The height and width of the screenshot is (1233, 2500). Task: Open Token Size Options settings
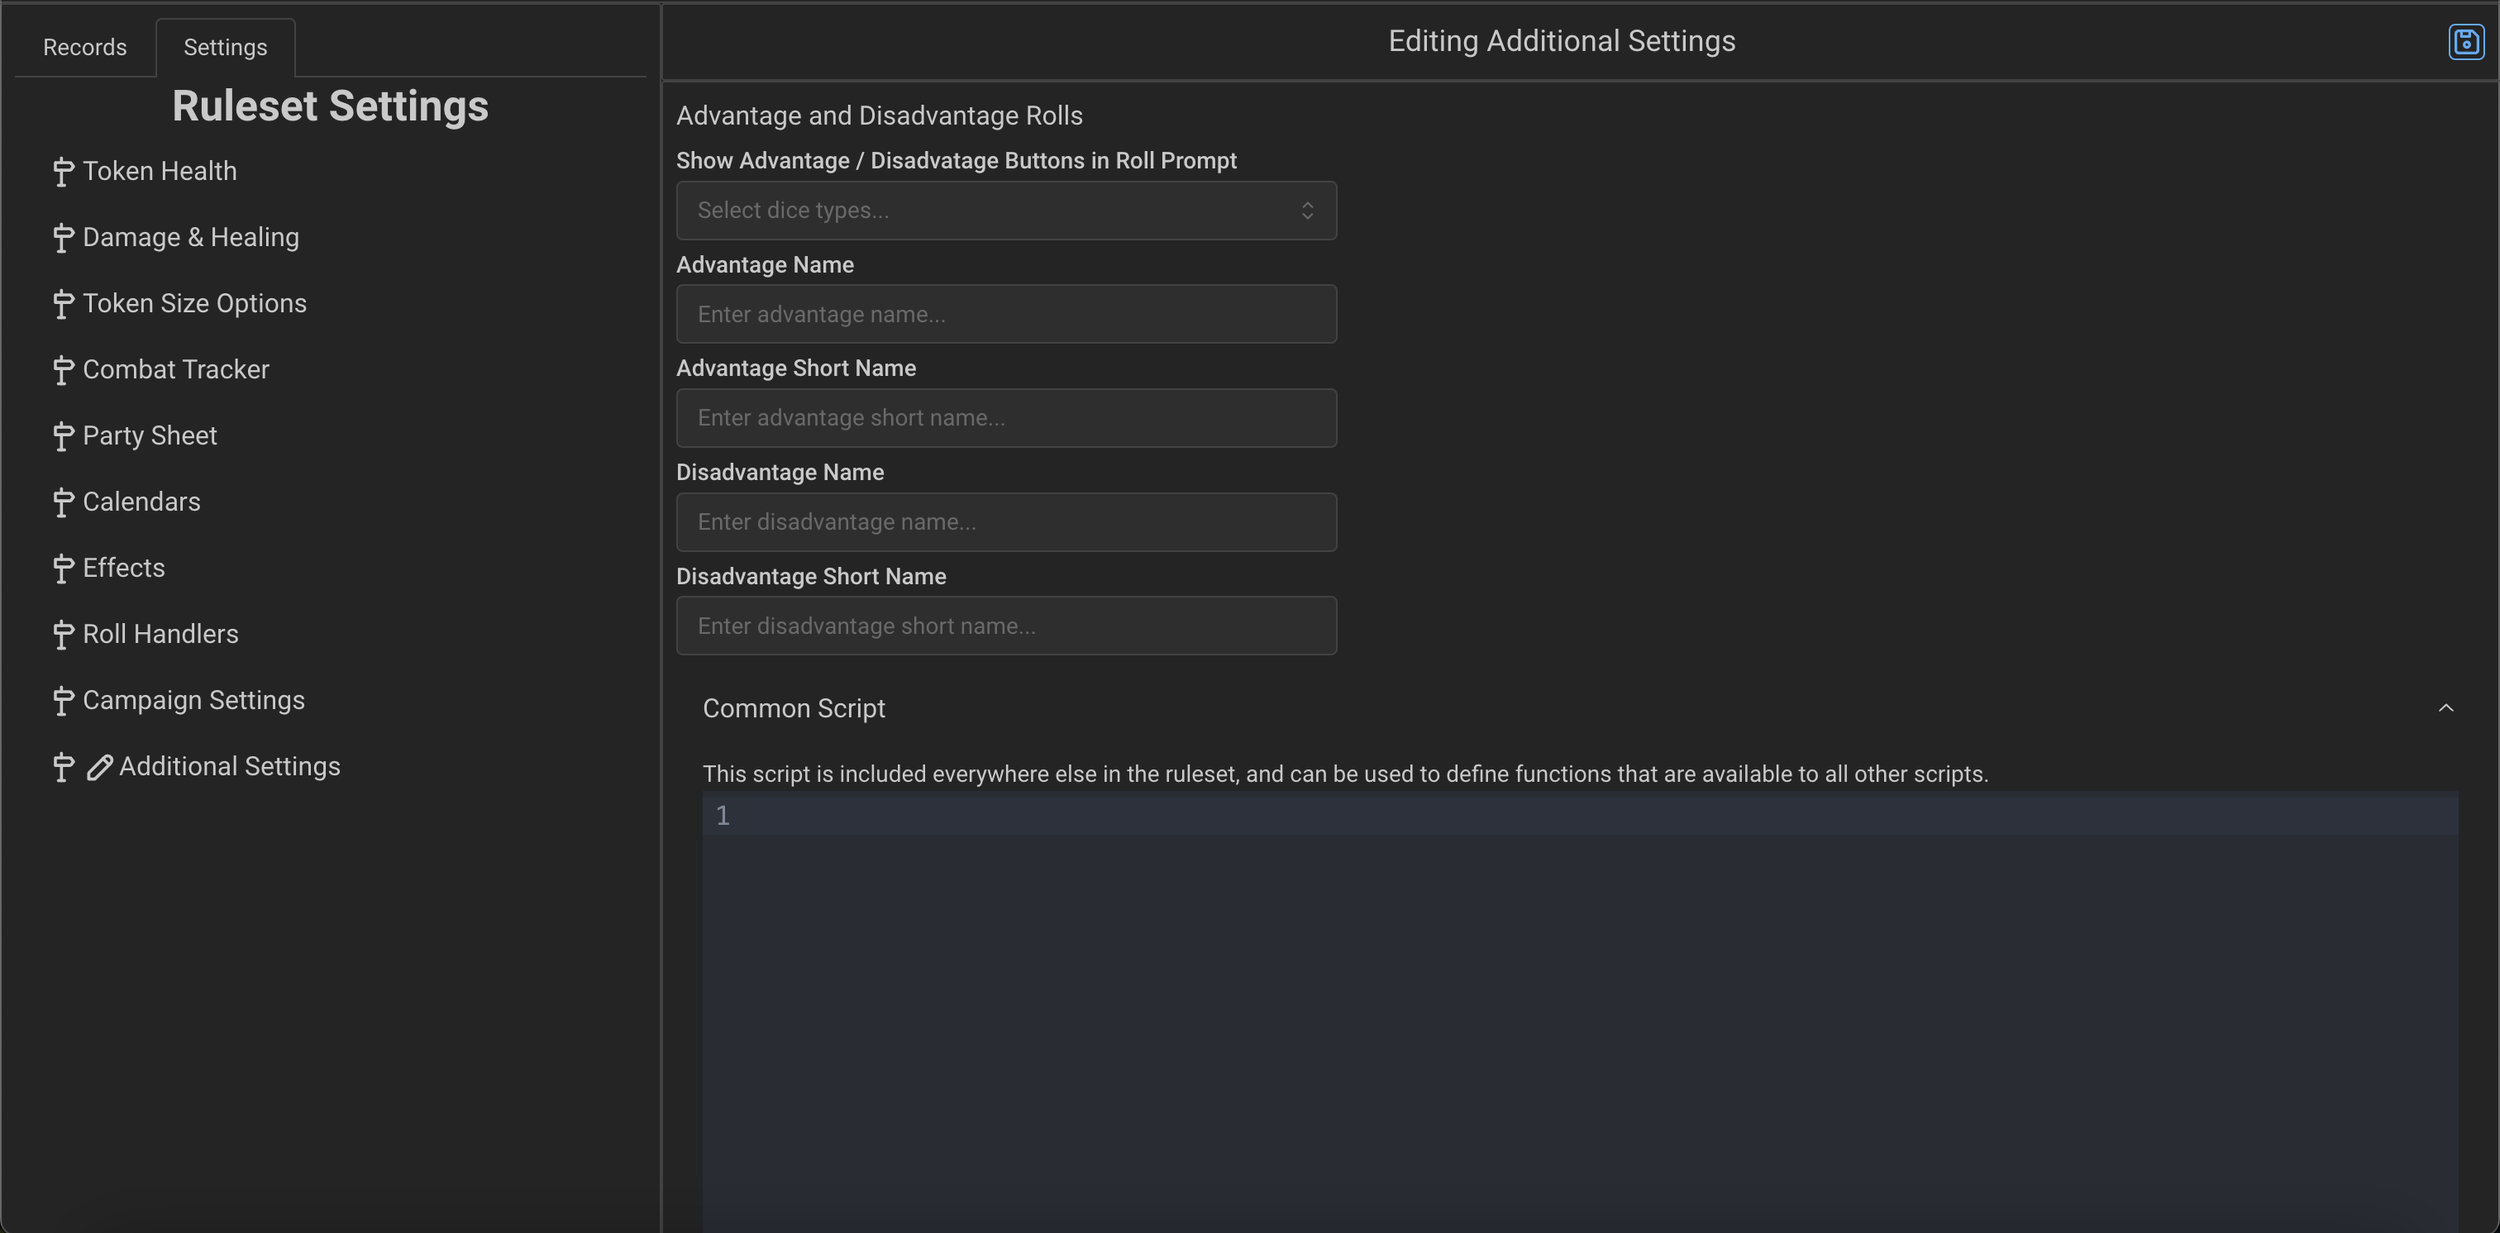(x=194, y=303)
